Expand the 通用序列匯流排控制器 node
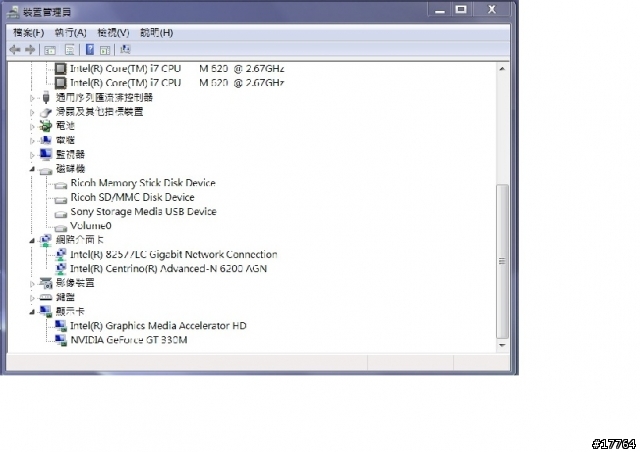The image size is (640, 452). (32, 98)
